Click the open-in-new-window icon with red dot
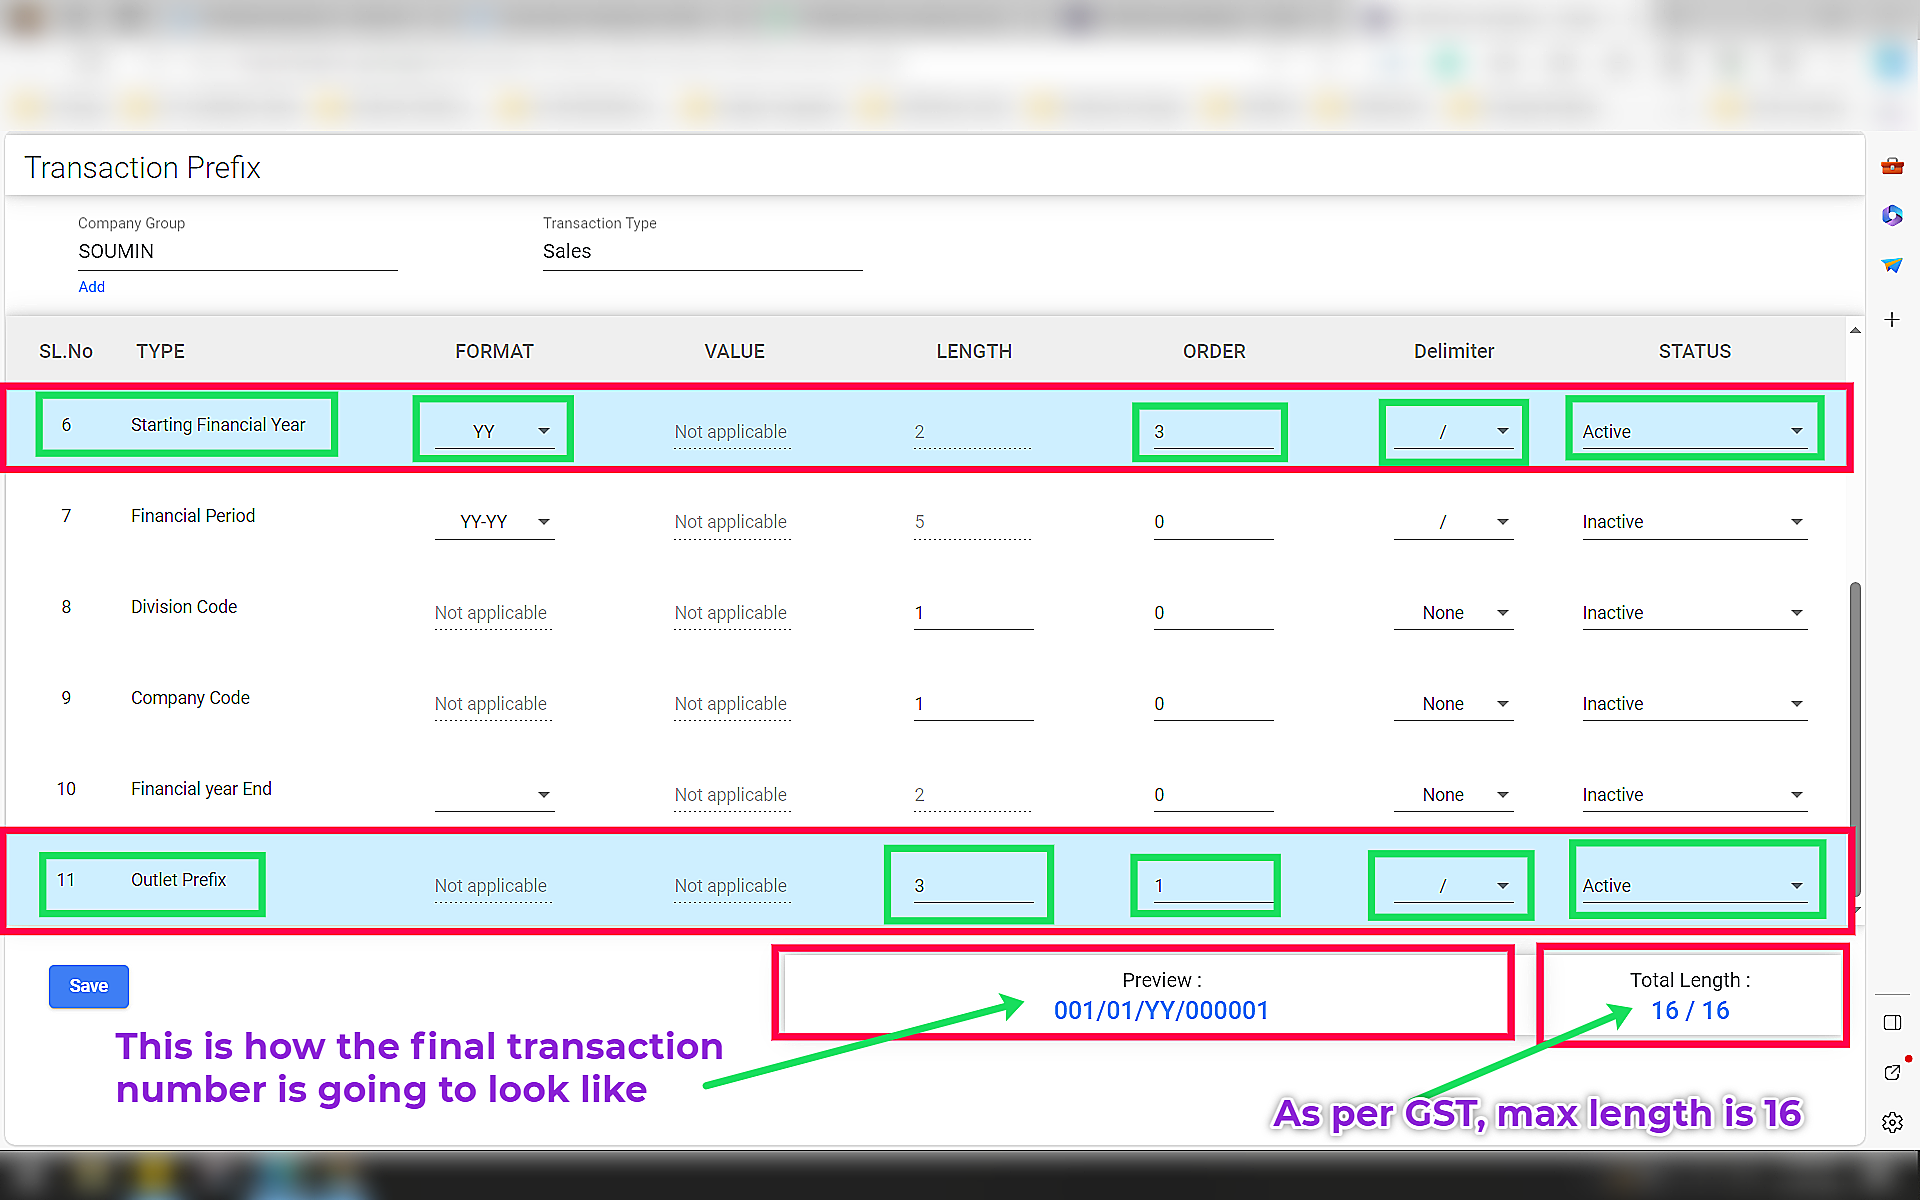The width and height of the screenshot is (1920, 1200). point(1892,1072)
